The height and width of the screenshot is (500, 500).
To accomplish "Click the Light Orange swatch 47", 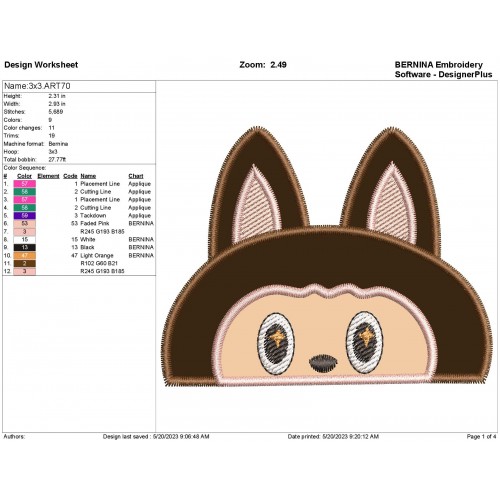I will tap(24, 256).
